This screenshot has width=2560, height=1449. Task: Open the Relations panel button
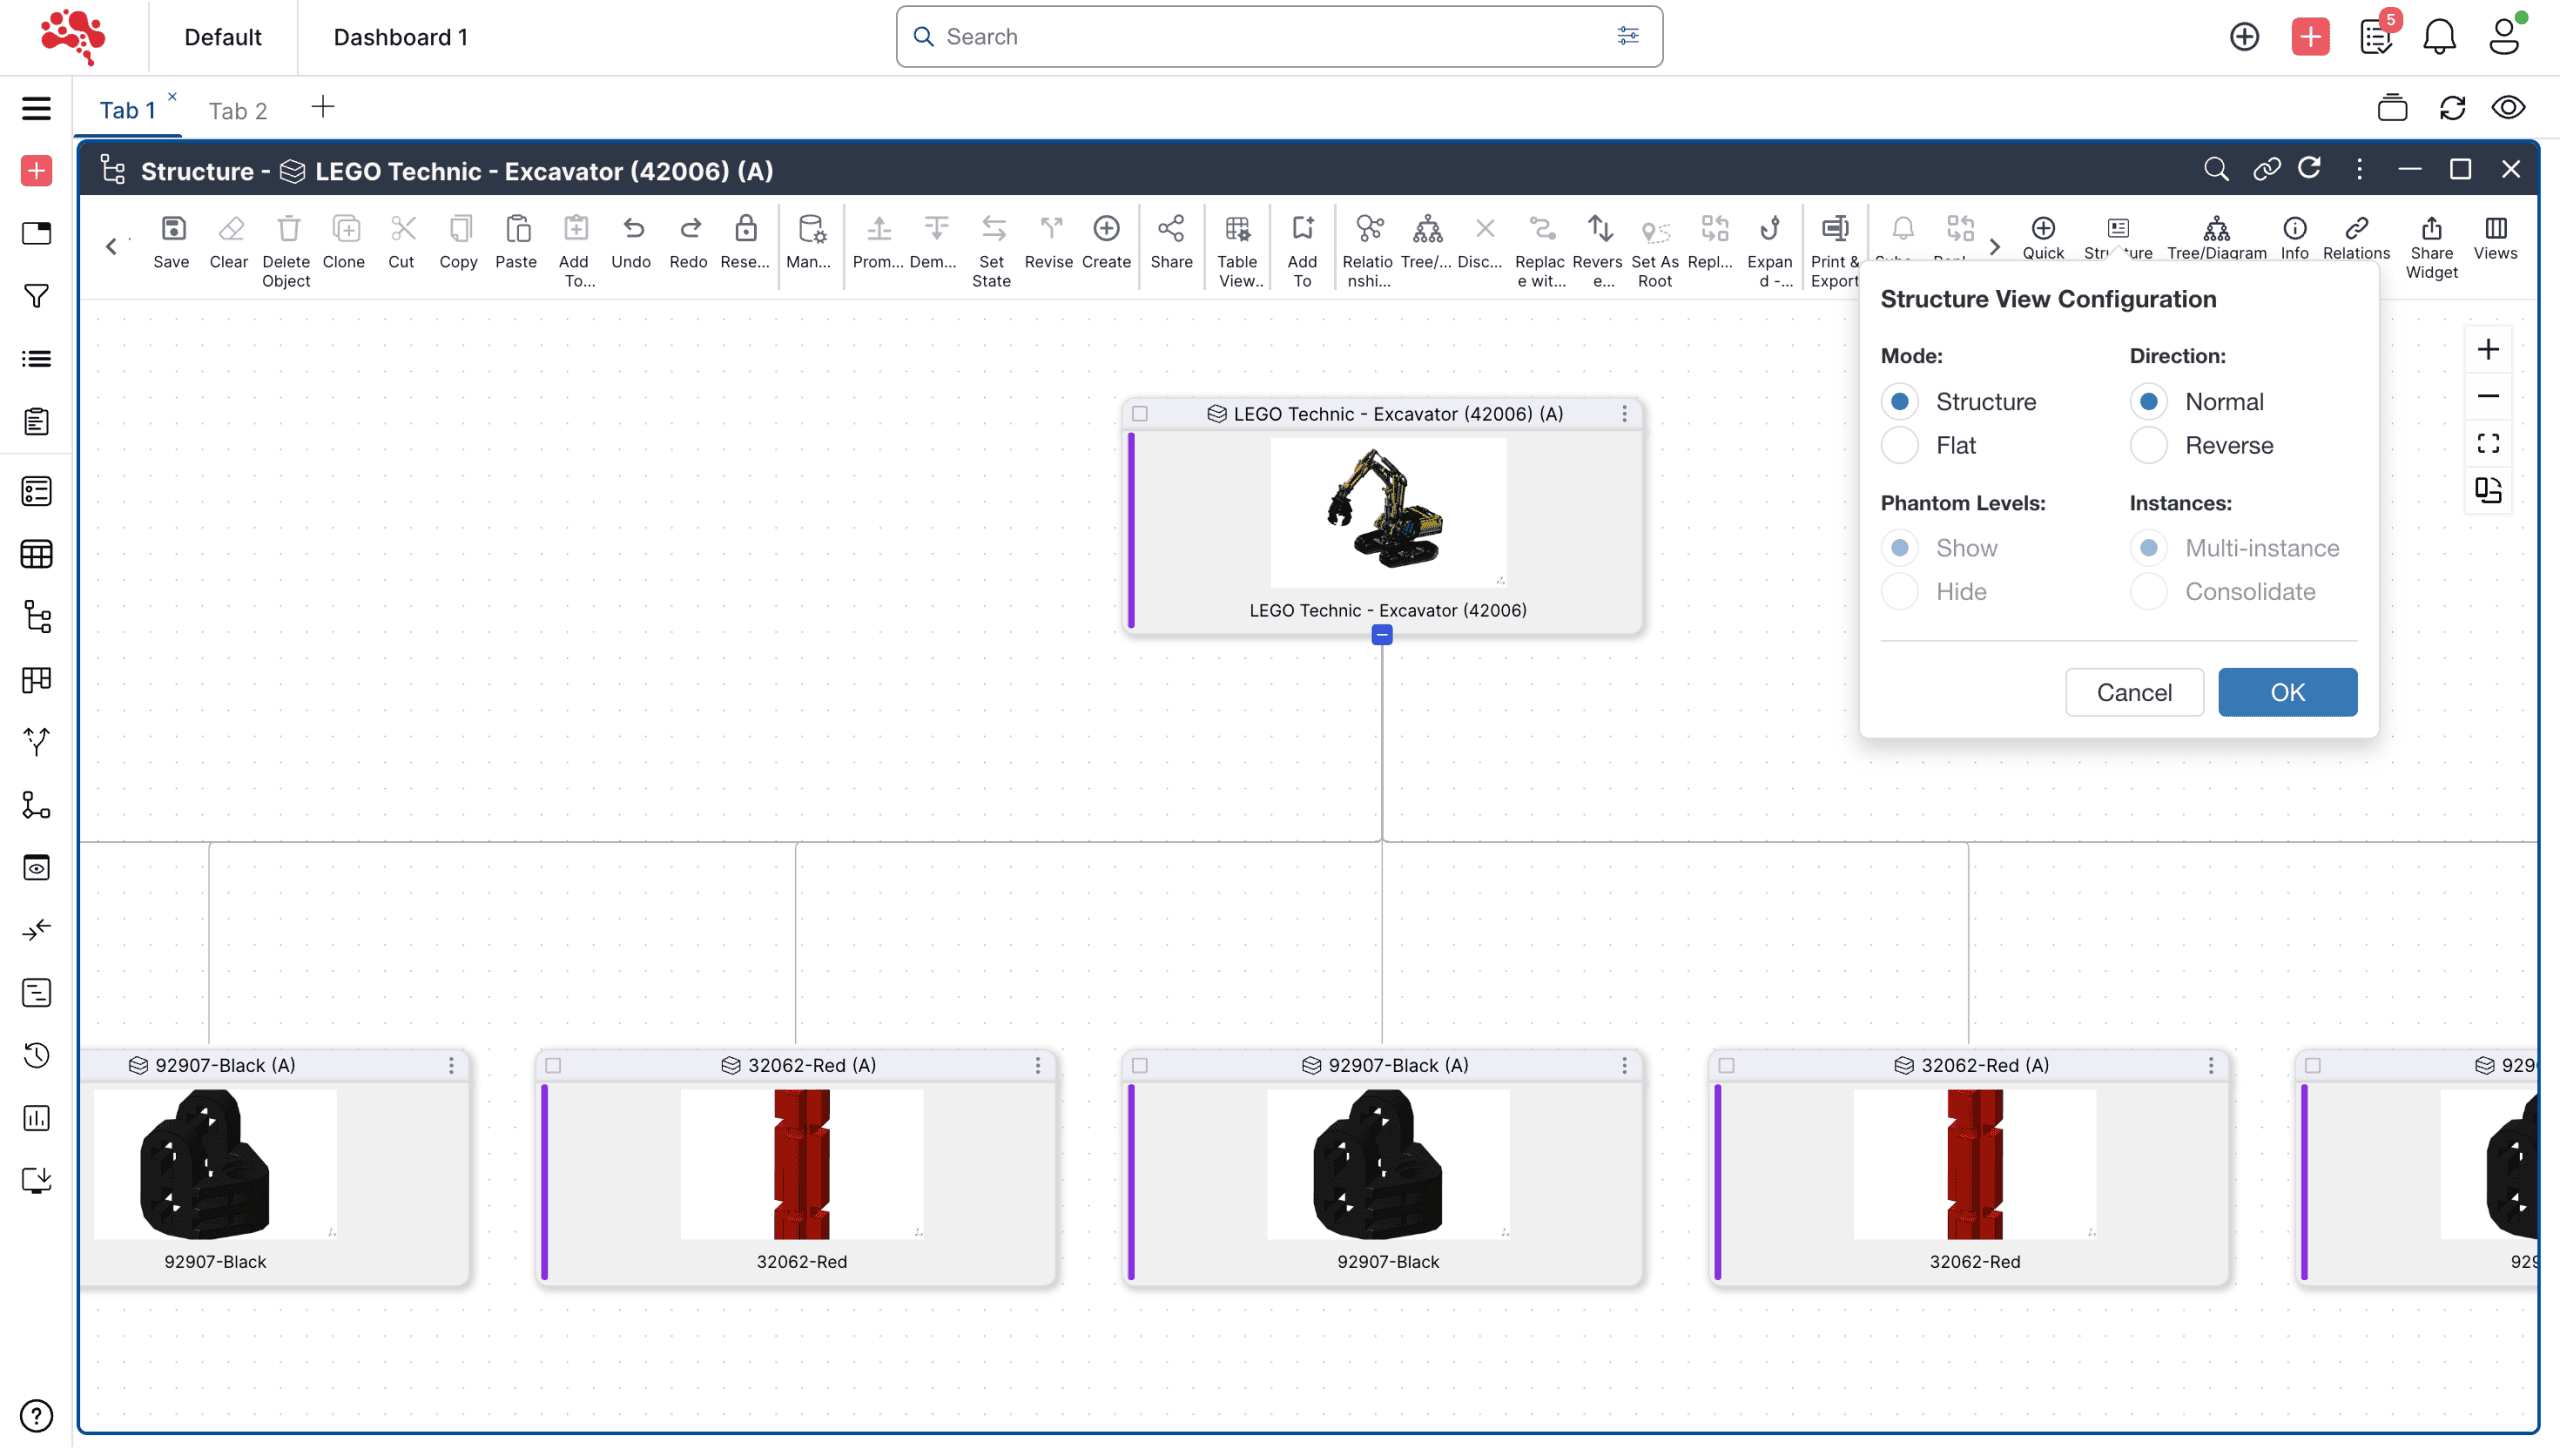pyautogui.click(x=2358, y=238)
